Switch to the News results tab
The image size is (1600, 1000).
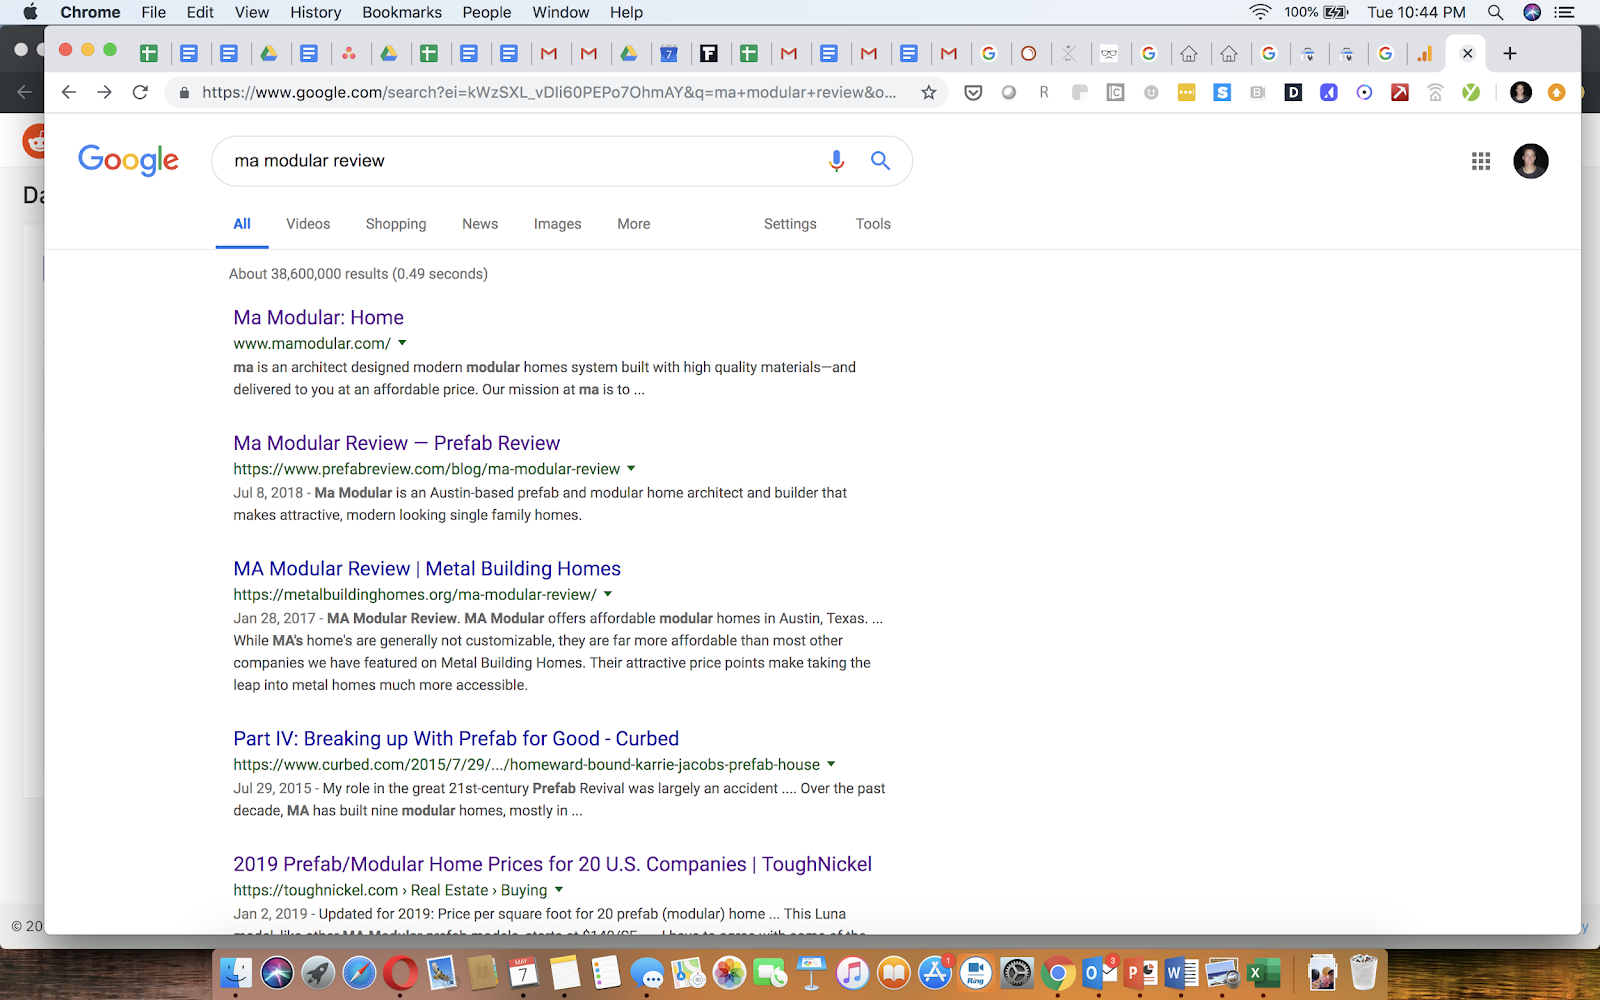click(x=480, y=224)
